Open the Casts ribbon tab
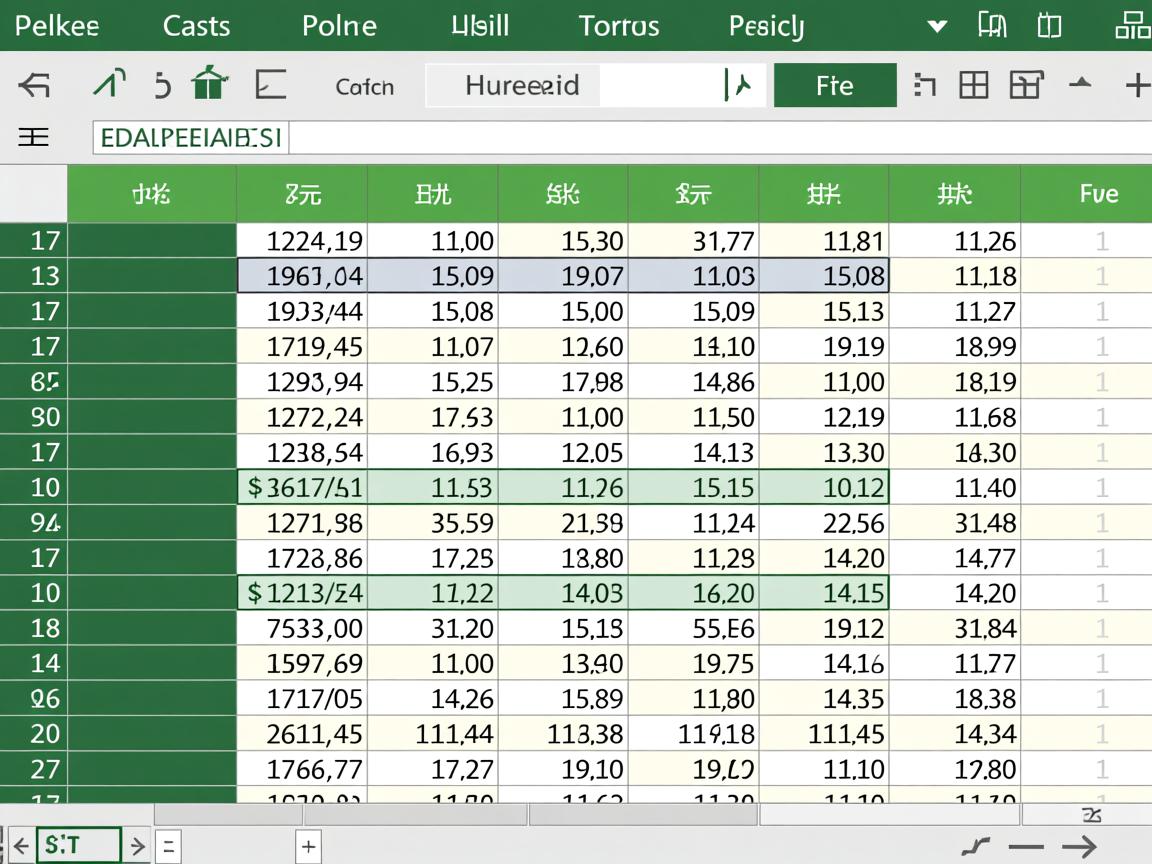Image resolution: width=1152 pixels, height=864 pixels. tap(196, 26)
